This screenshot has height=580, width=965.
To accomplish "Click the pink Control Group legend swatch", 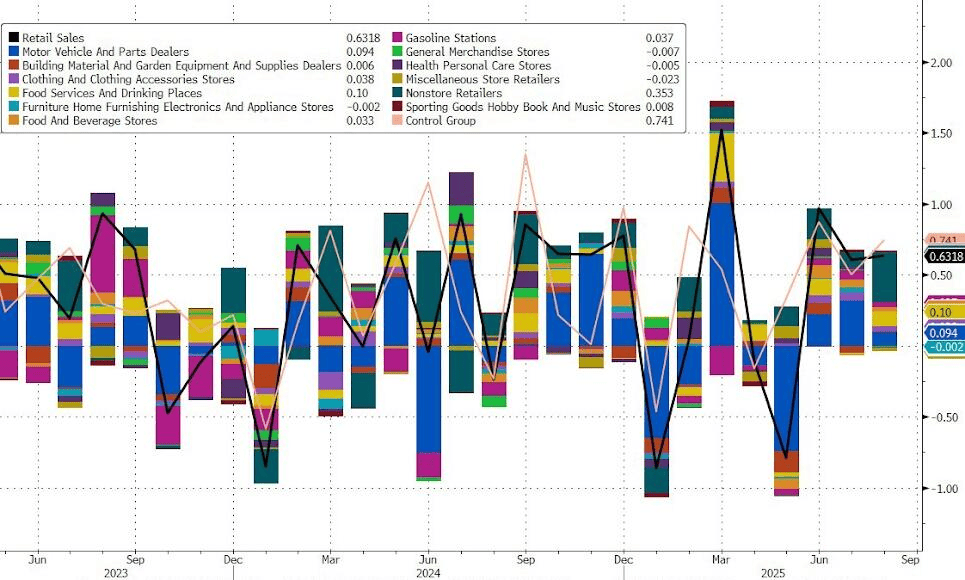I will tap(399, 121).
